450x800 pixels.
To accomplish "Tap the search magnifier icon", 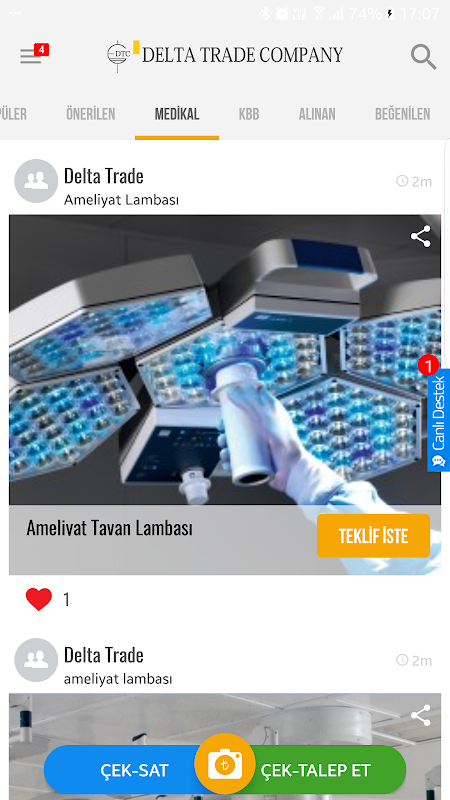I will click(x=423, y=56).
